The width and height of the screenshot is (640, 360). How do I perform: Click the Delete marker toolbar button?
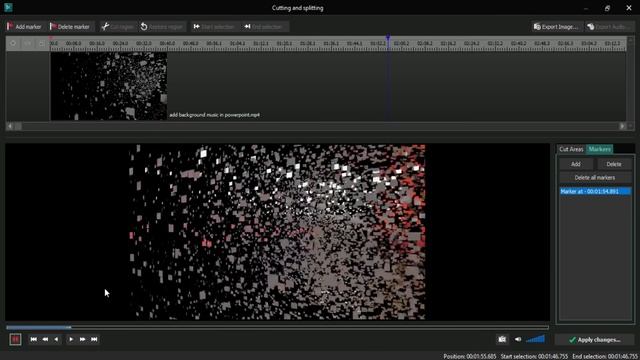click(70, 27)
